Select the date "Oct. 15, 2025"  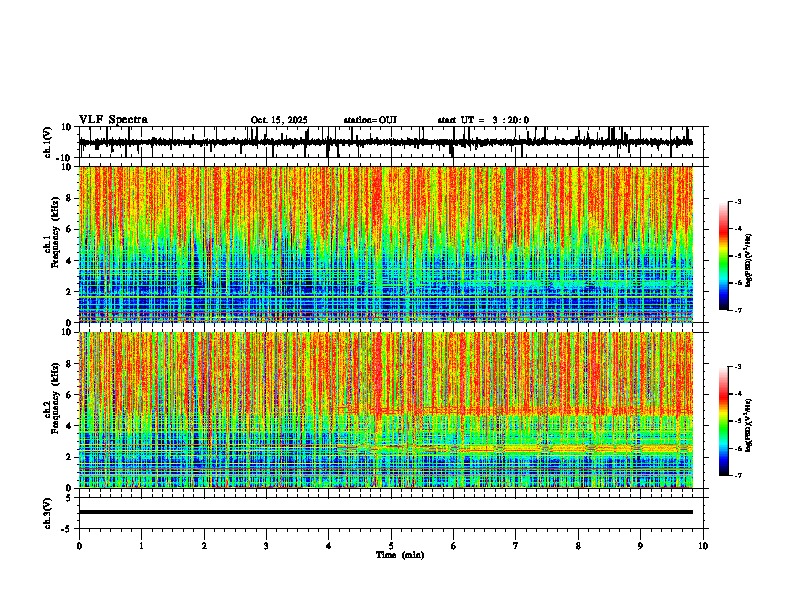click(279, 120)
